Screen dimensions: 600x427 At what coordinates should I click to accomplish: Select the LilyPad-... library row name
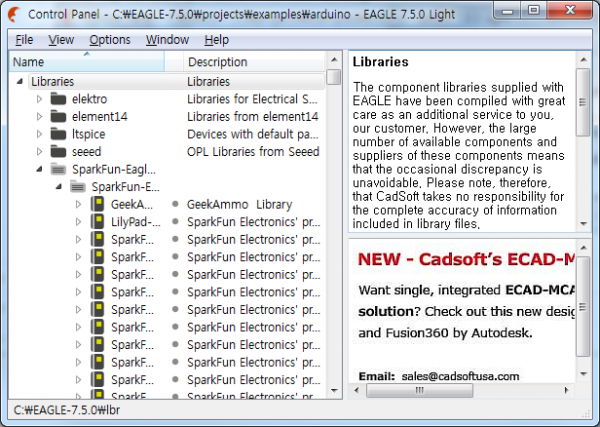tap(135, 222)
